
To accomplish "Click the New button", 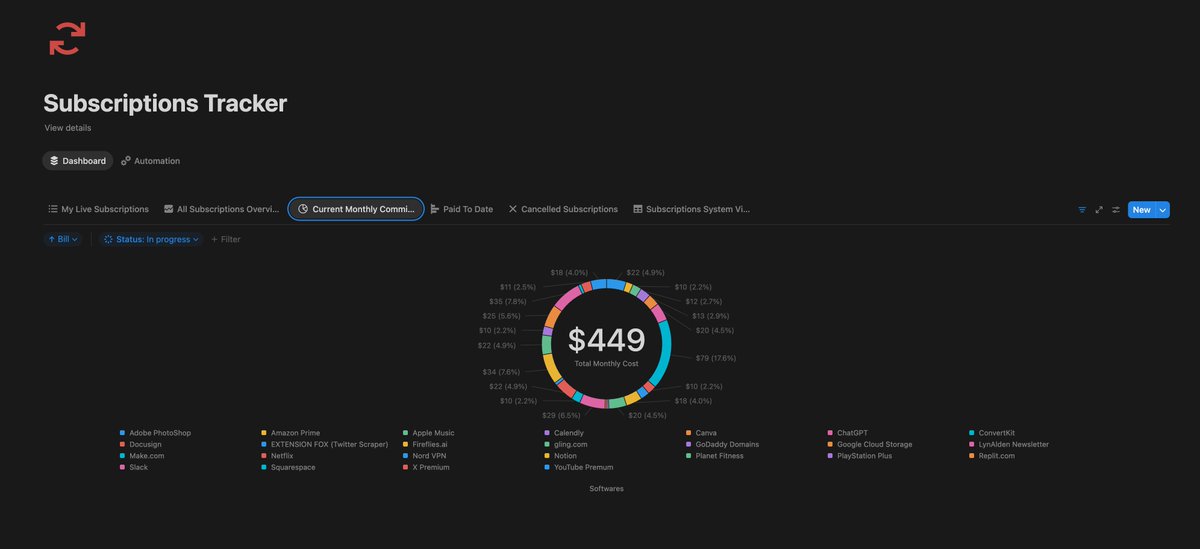I will pos(1141,210).
